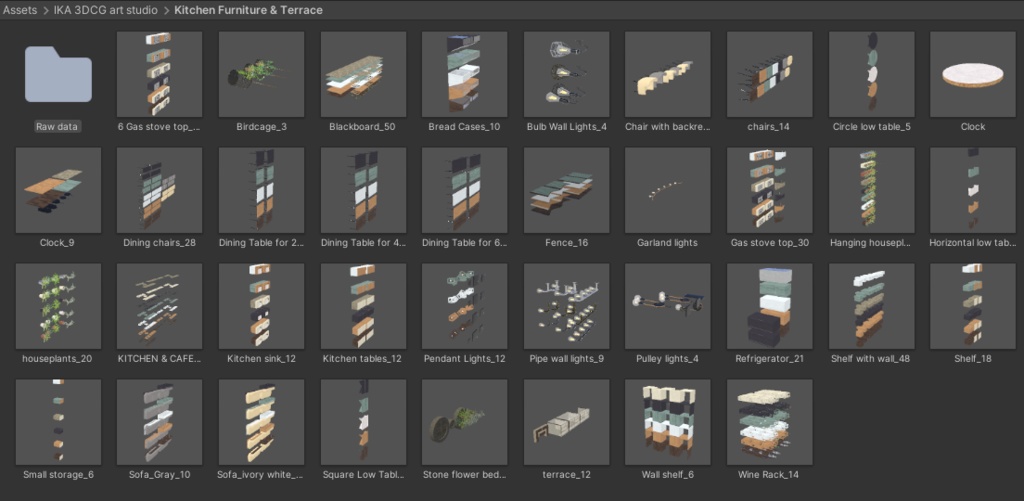
Task: Select the terrace_12 asset thumbnail
Action: pyautogui.click(x=566, y=422)
